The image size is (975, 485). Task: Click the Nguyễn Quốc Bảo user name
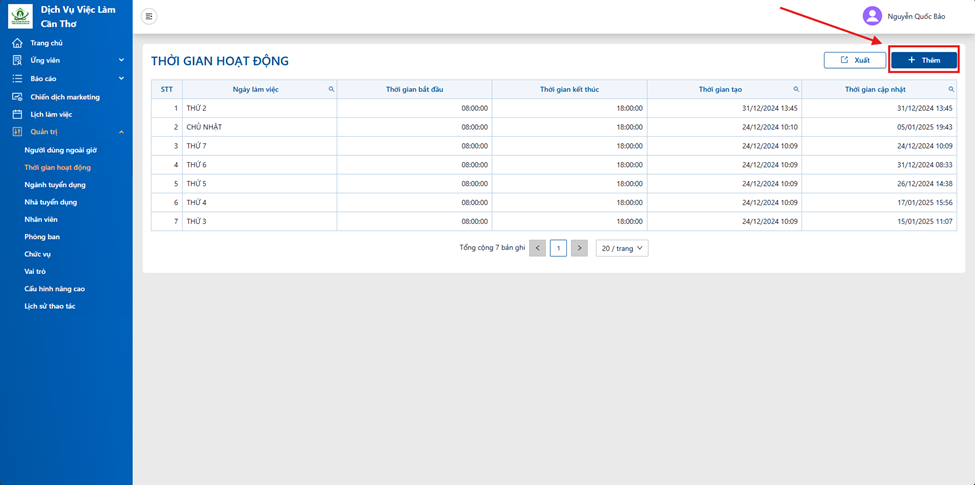916,17
